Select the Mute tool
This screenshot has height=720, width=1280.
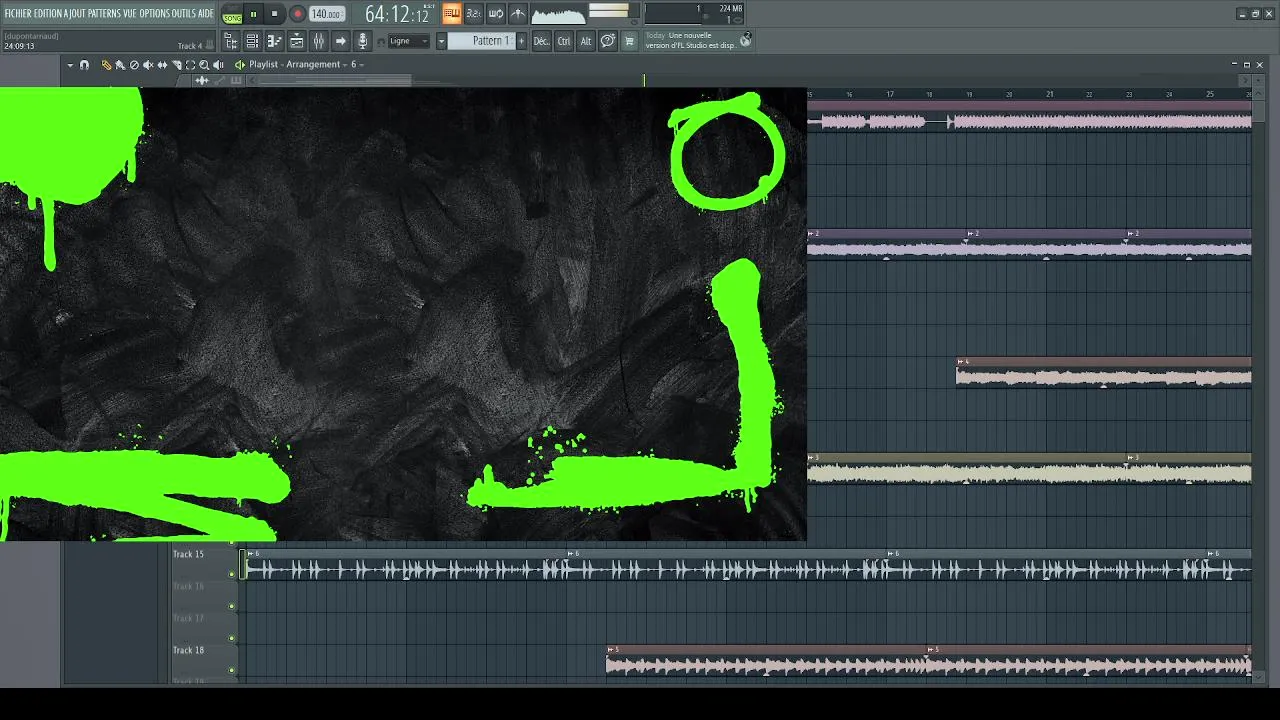148,65
